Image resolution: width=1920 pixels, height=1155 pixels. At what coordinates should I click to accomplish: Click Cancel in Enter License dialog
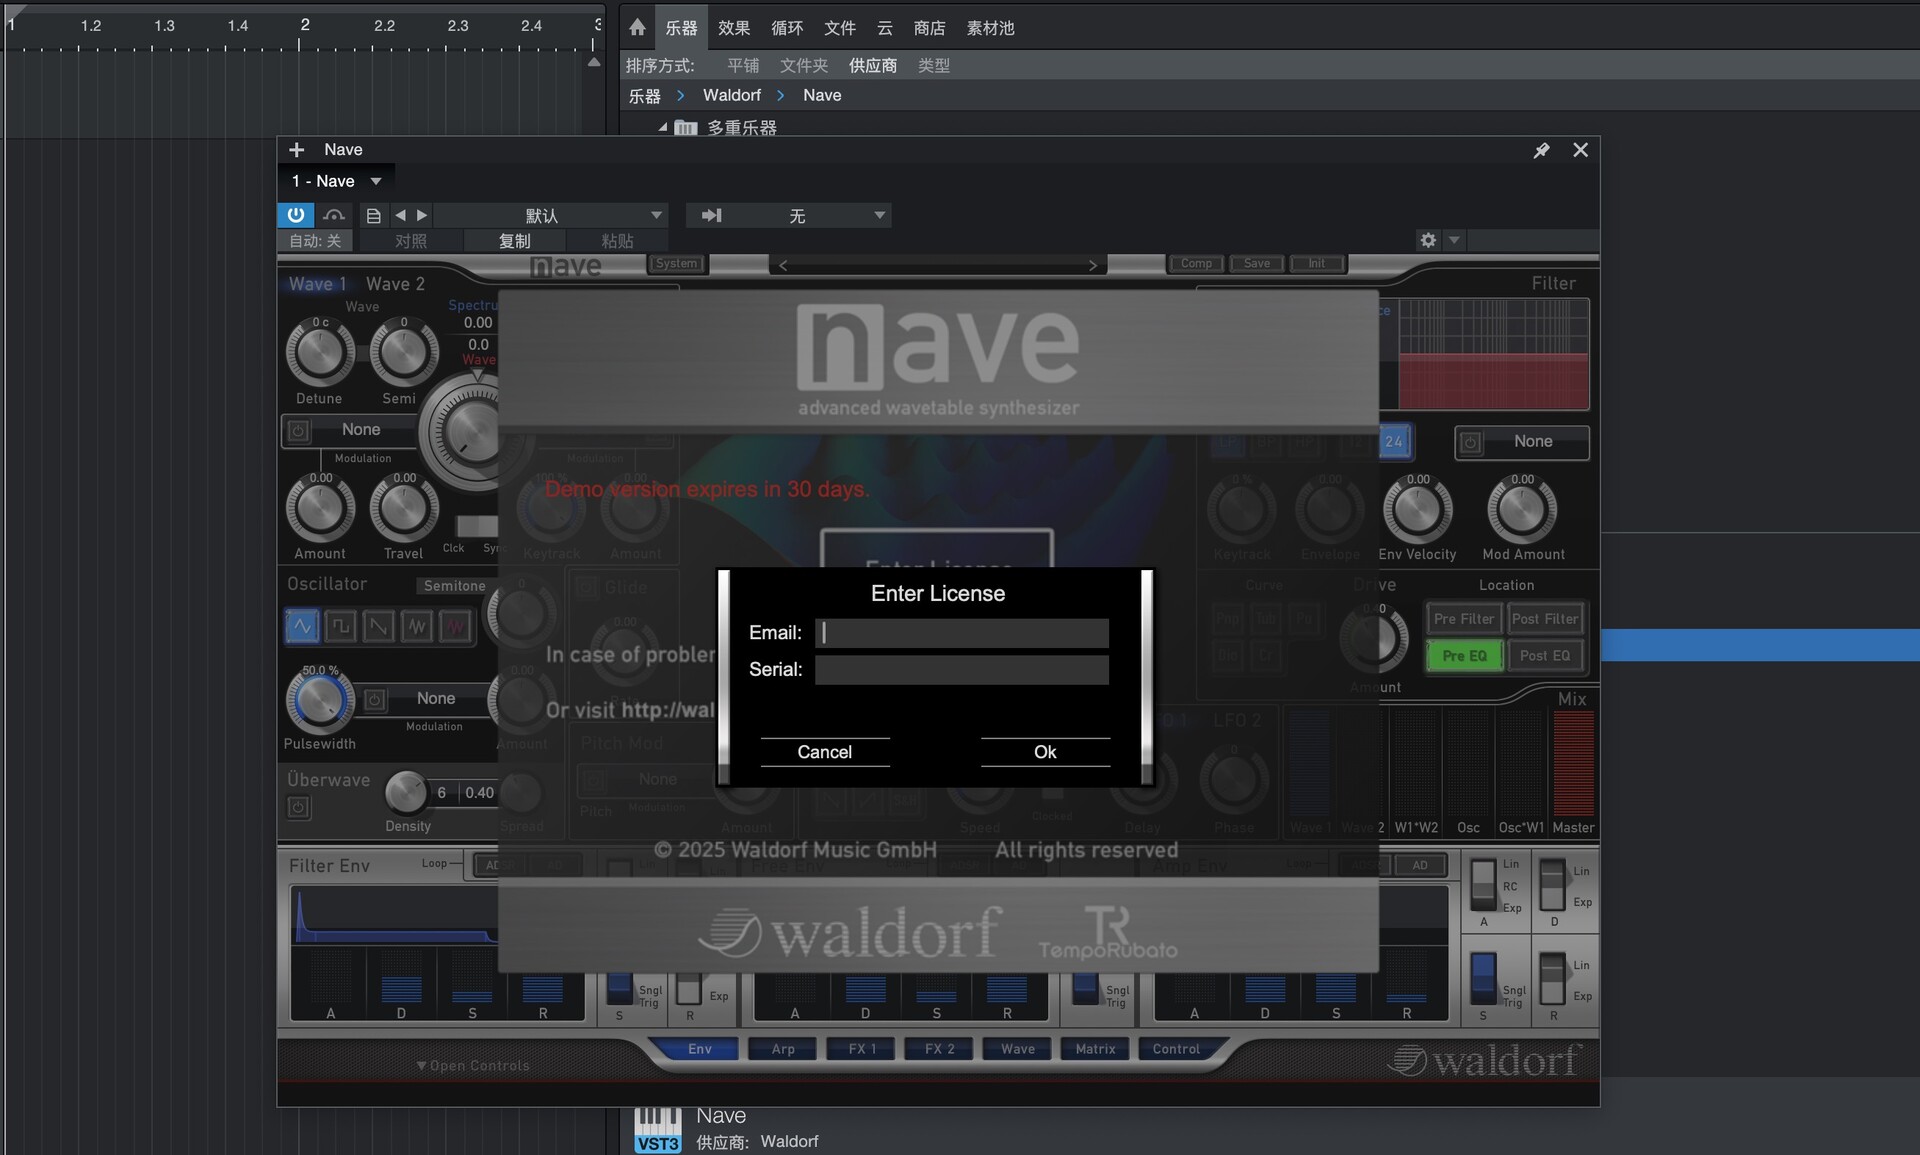[x=825, y=752]
